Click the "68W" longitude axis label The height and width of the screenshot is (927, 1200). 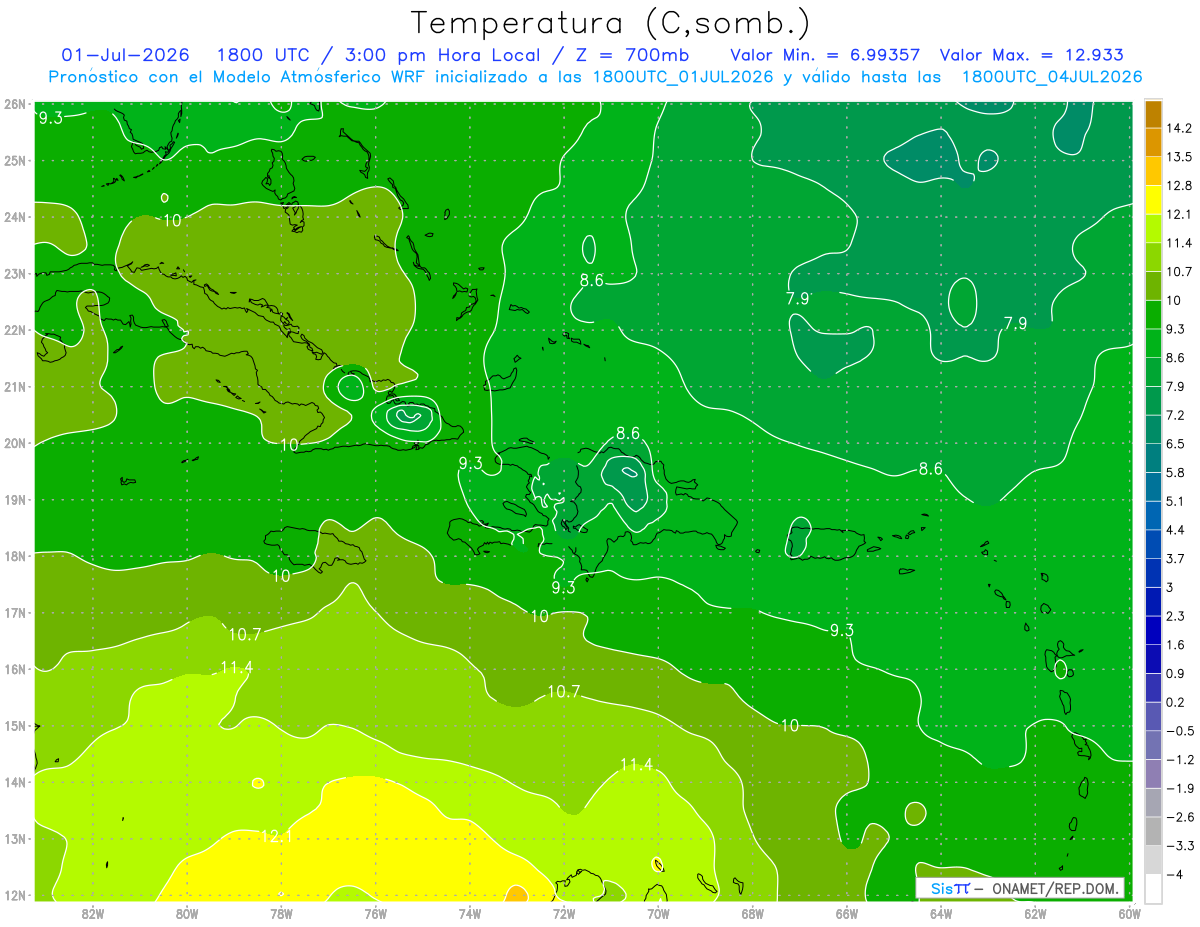752,913
